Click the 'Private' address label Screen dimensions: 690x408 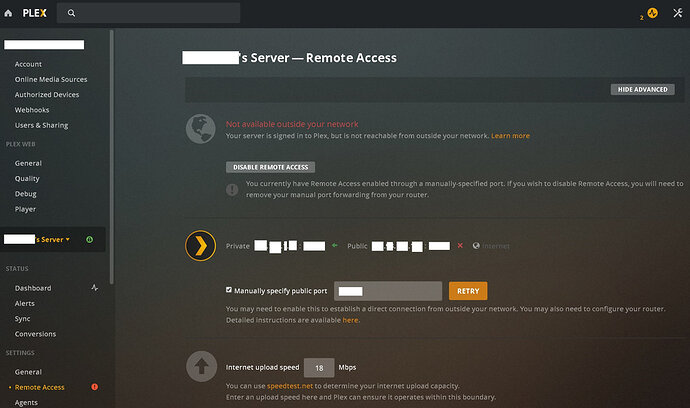[x=238, y=246]
